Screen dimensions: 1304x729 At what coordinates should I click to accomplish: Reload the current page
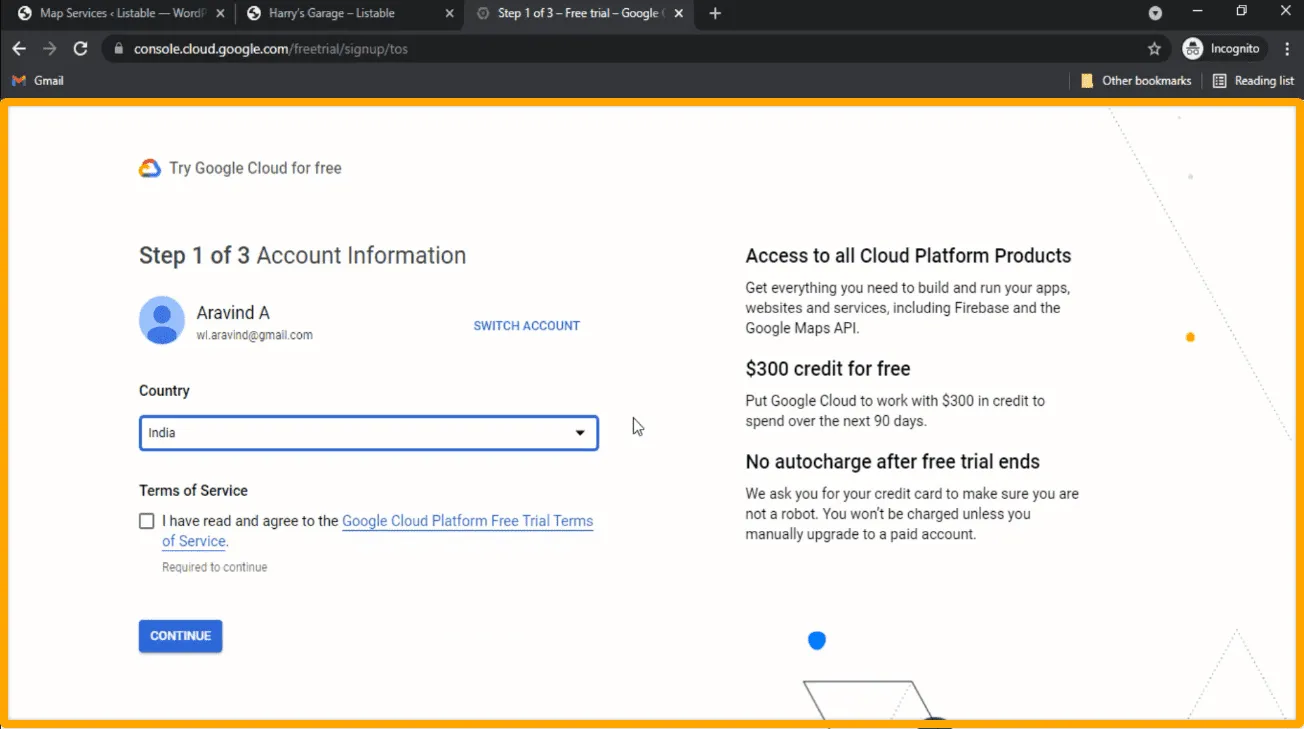coord(81,49)
